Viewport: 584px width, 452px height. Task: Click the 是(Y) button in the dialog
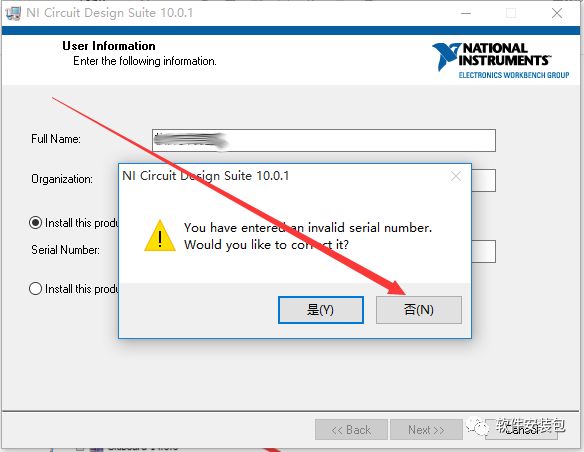pyautogui.click(x=321, y=310)
